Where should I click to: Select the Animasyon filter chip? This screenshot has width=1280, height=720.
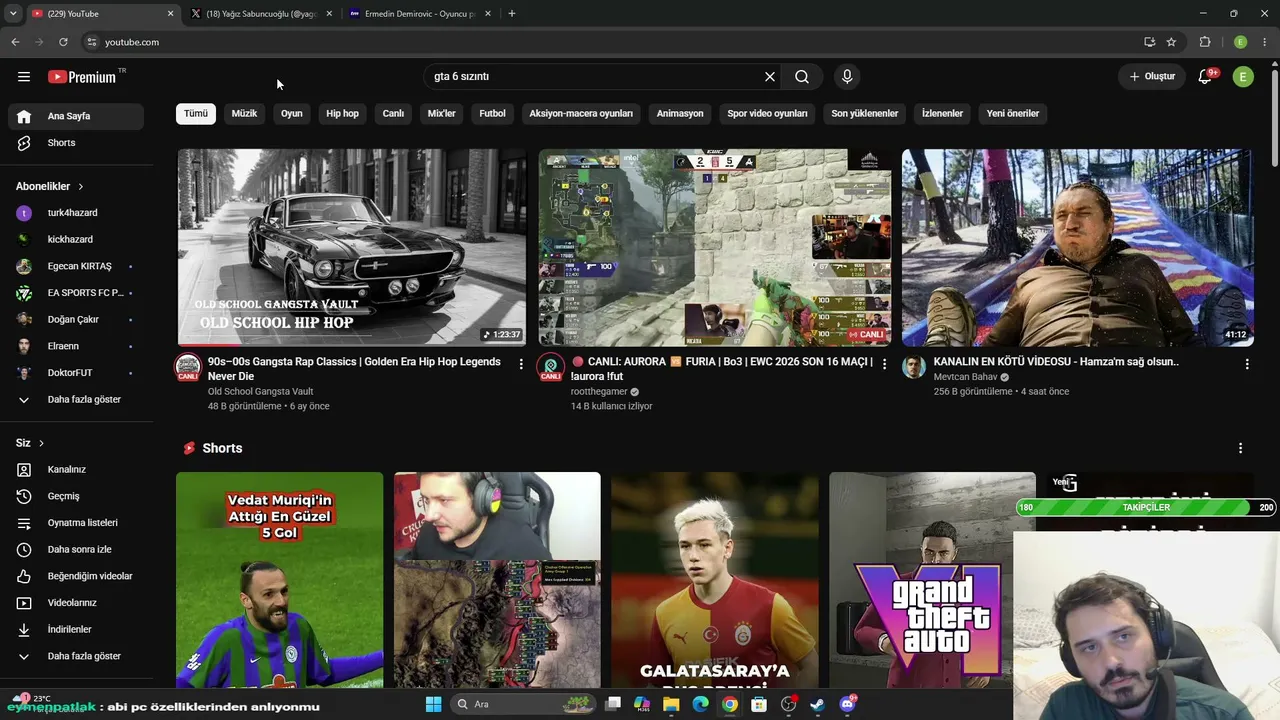click(x=680, y=114)
